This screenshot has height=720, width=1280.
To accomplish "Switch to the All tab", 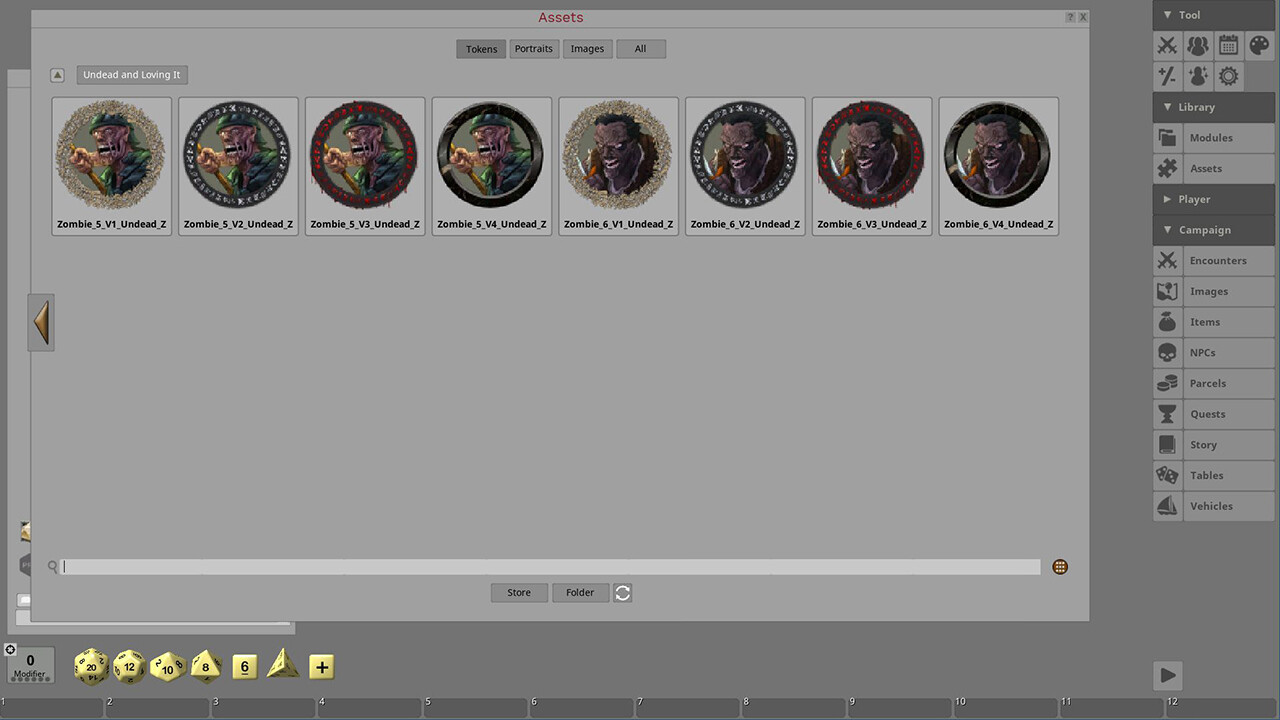I will (x=640, y=48).
